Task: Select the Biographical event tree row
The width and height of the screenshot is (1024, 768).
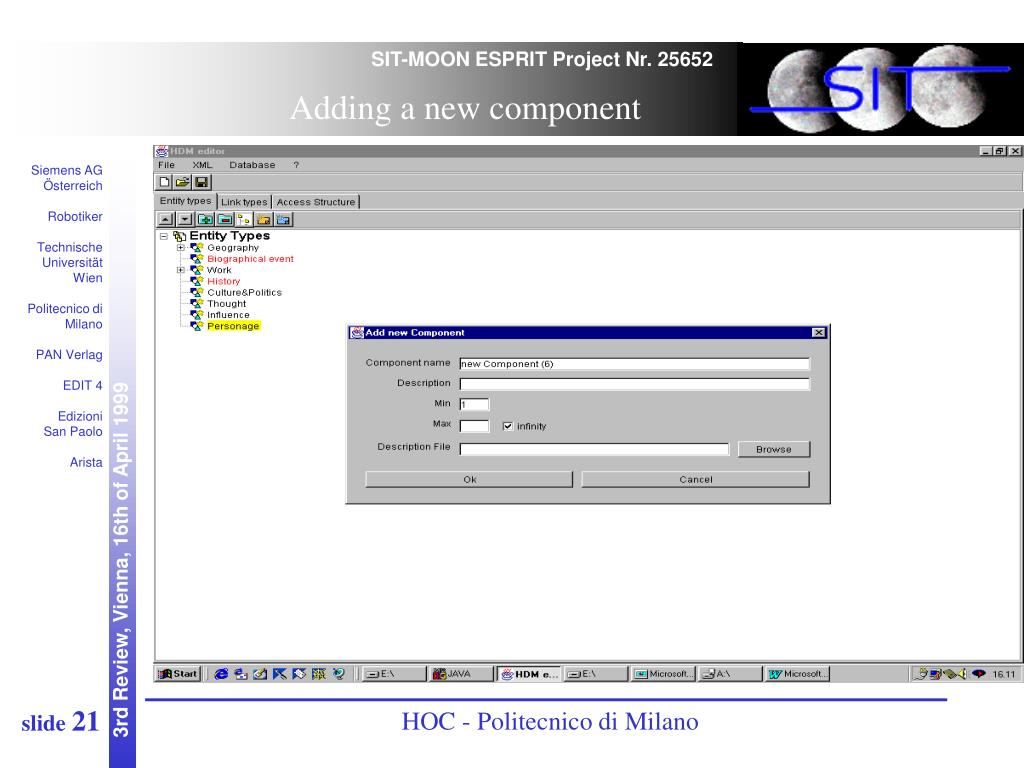Action: click(250, 259)
